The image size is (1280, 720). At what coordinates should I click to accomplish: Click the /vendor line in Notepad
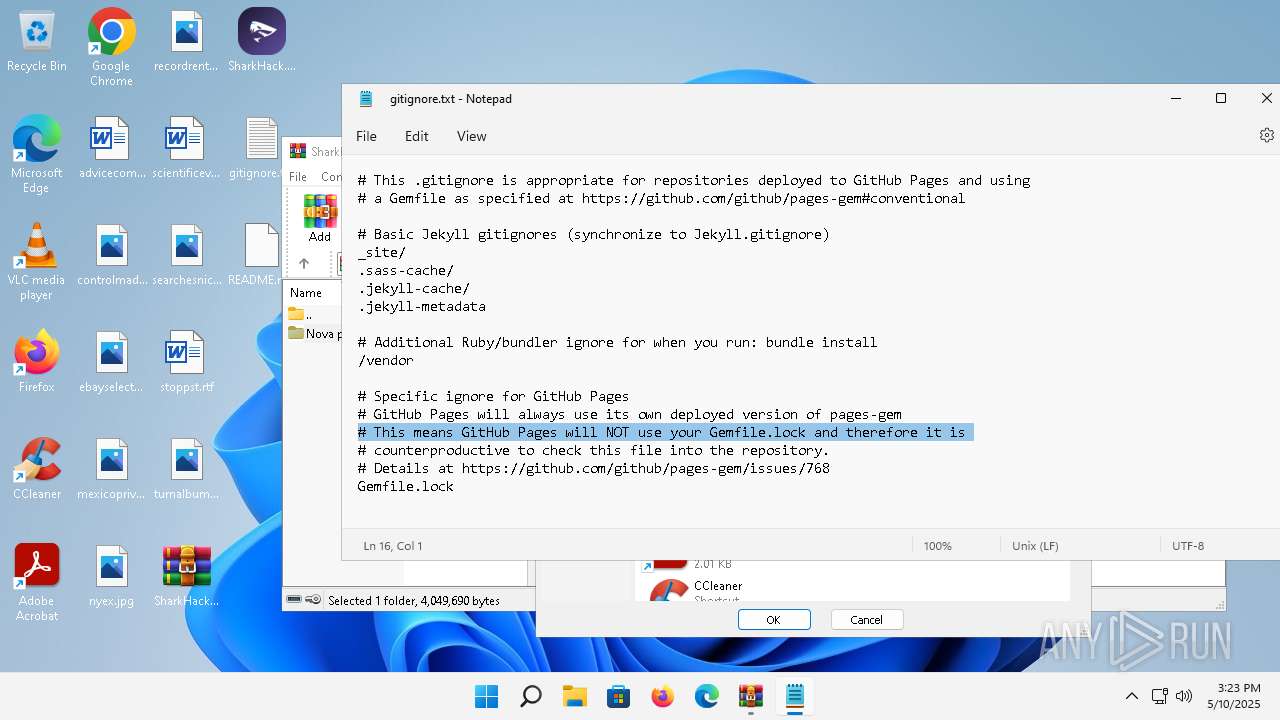pyautogui.click(x=385, y=360)
